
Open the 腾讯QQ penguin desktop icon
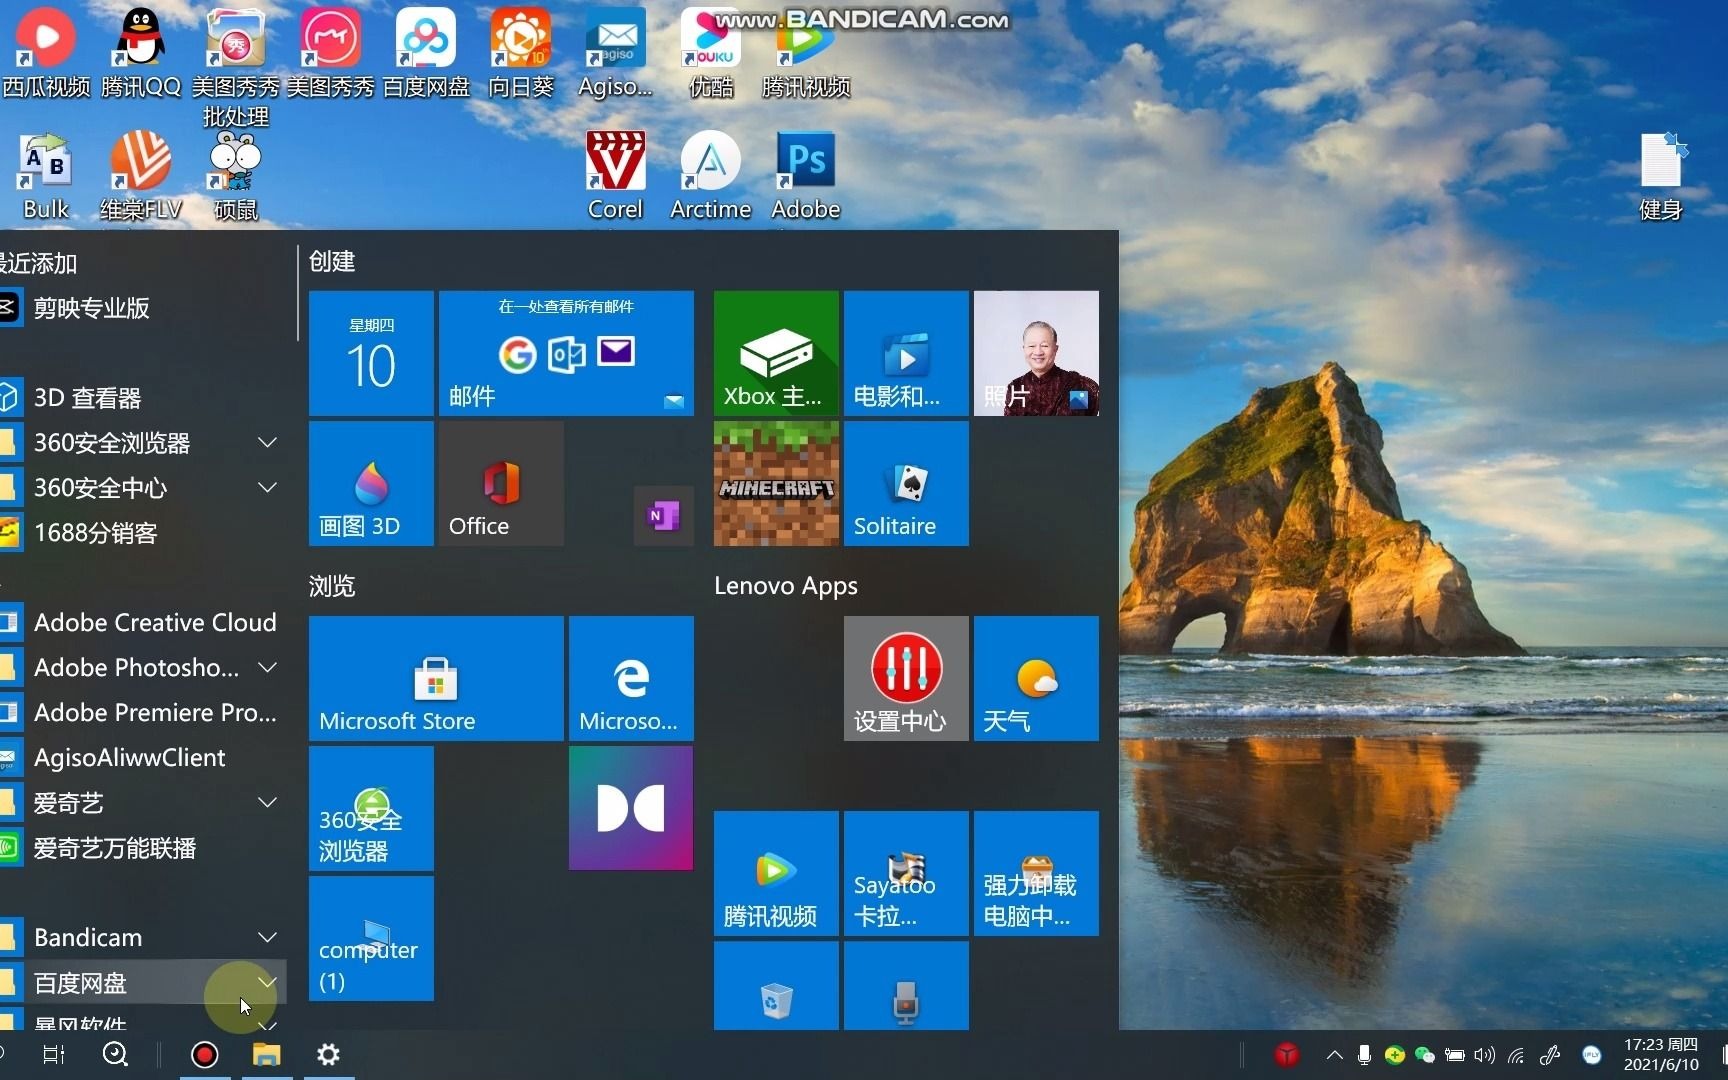coord(140,52)
